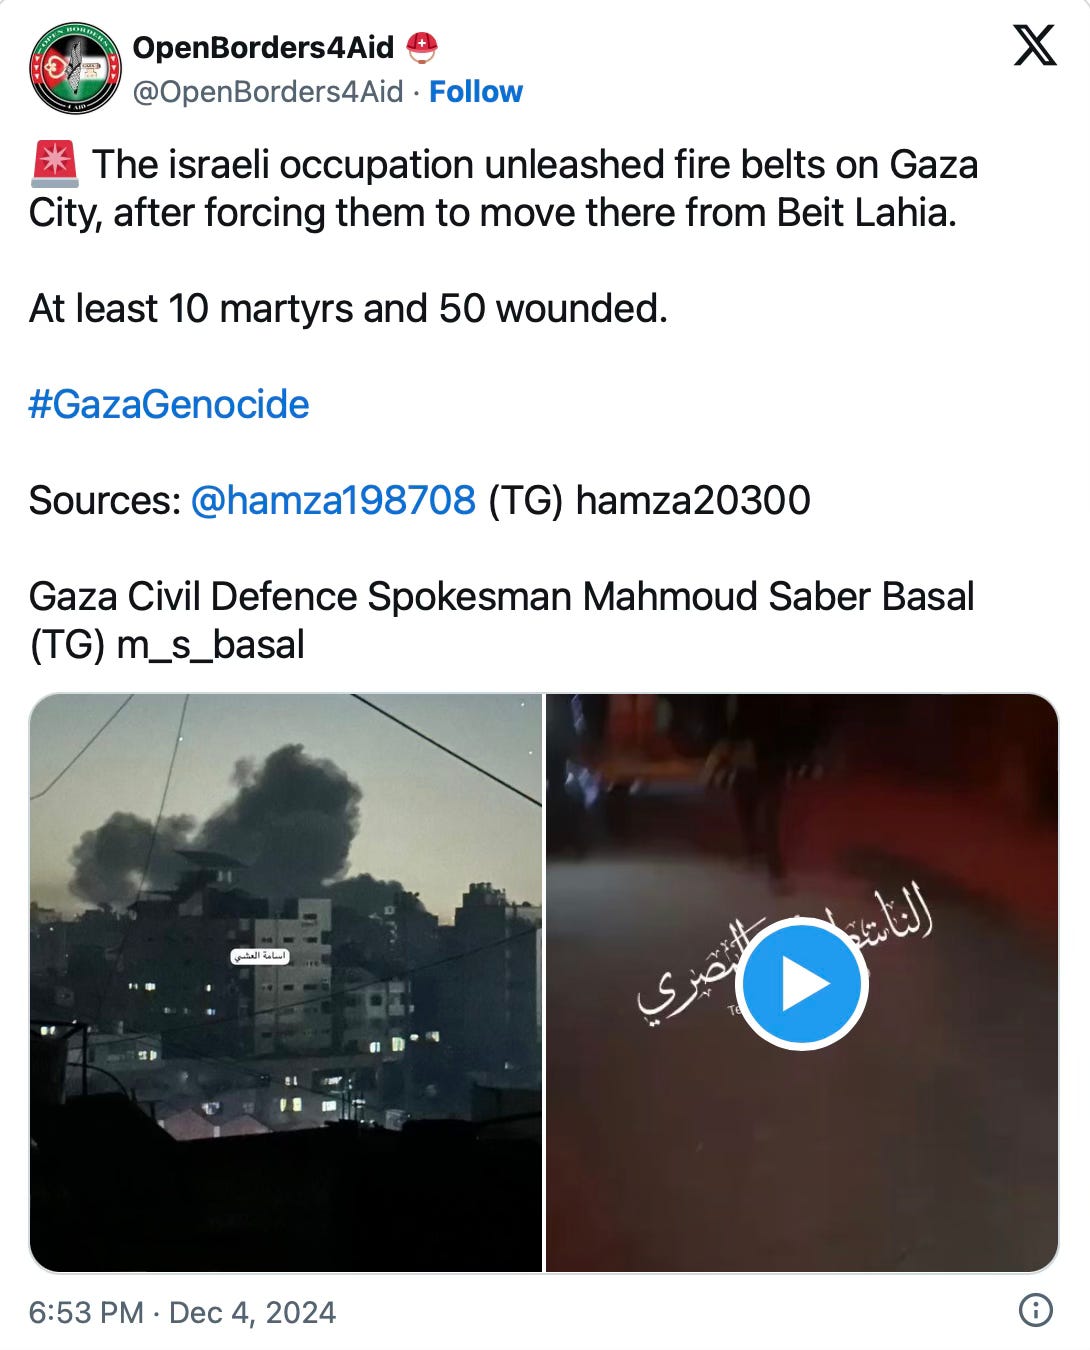Play the embedded video
This screenshot has height=1350, width=1090.
pyautogui.click(x=802, y=984)
